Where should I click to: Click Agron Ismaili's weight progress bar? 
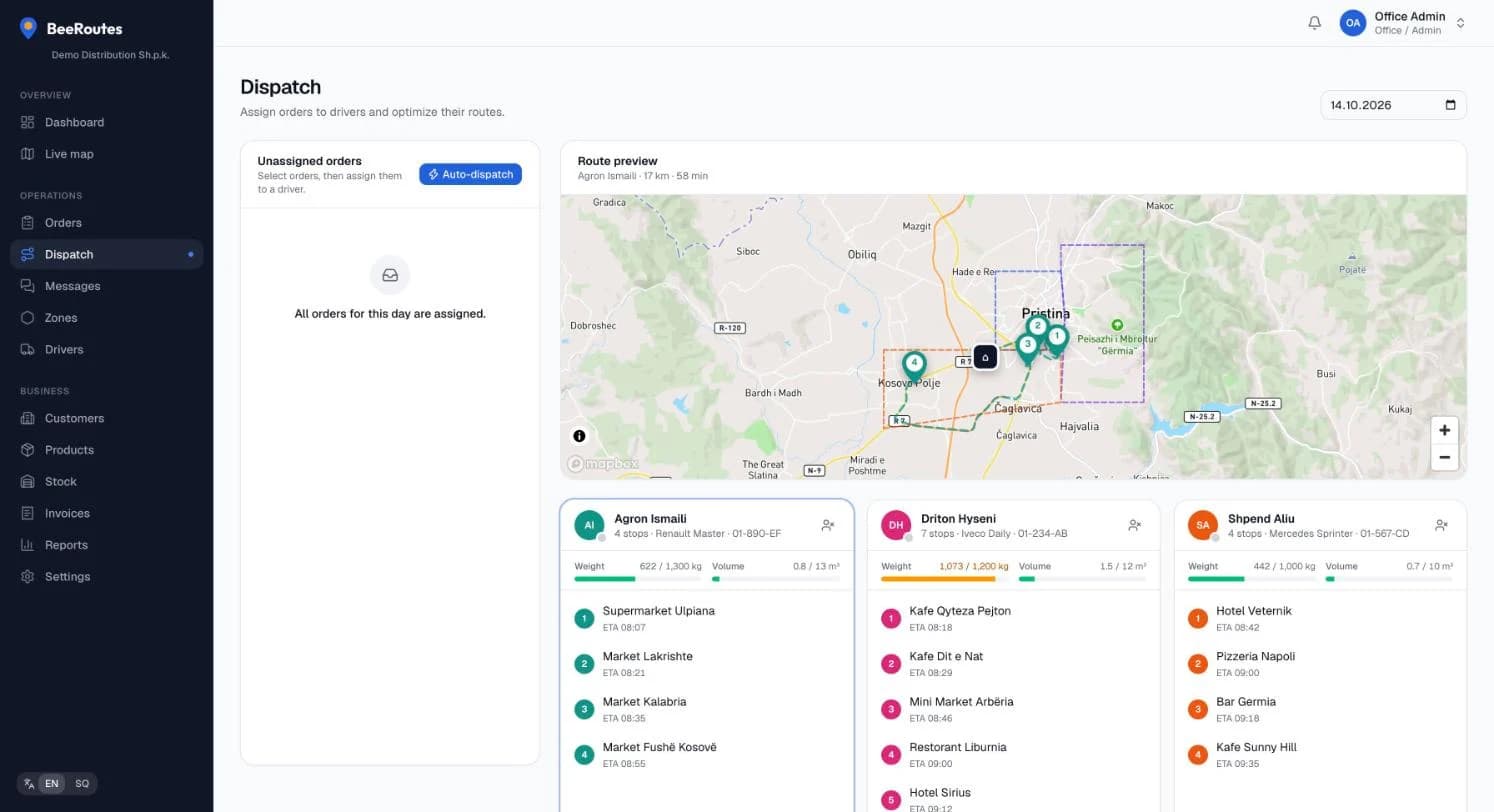pos(638,579)
